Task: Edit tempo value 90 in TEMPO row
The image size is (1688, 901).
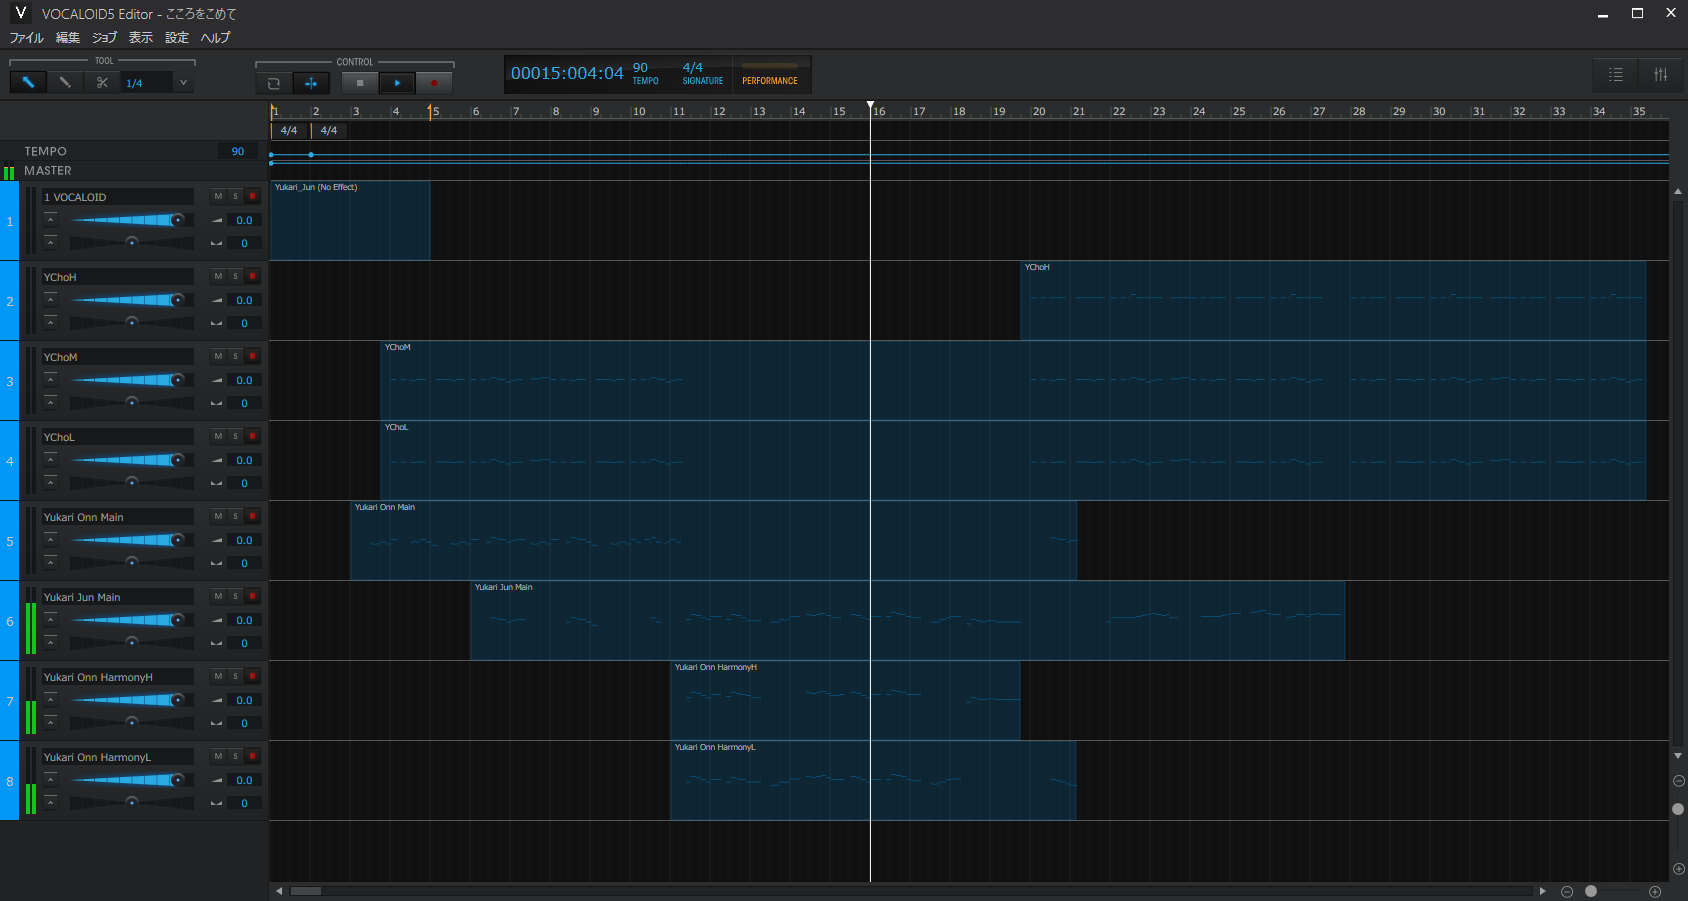Action: click(x=238, y=151)
